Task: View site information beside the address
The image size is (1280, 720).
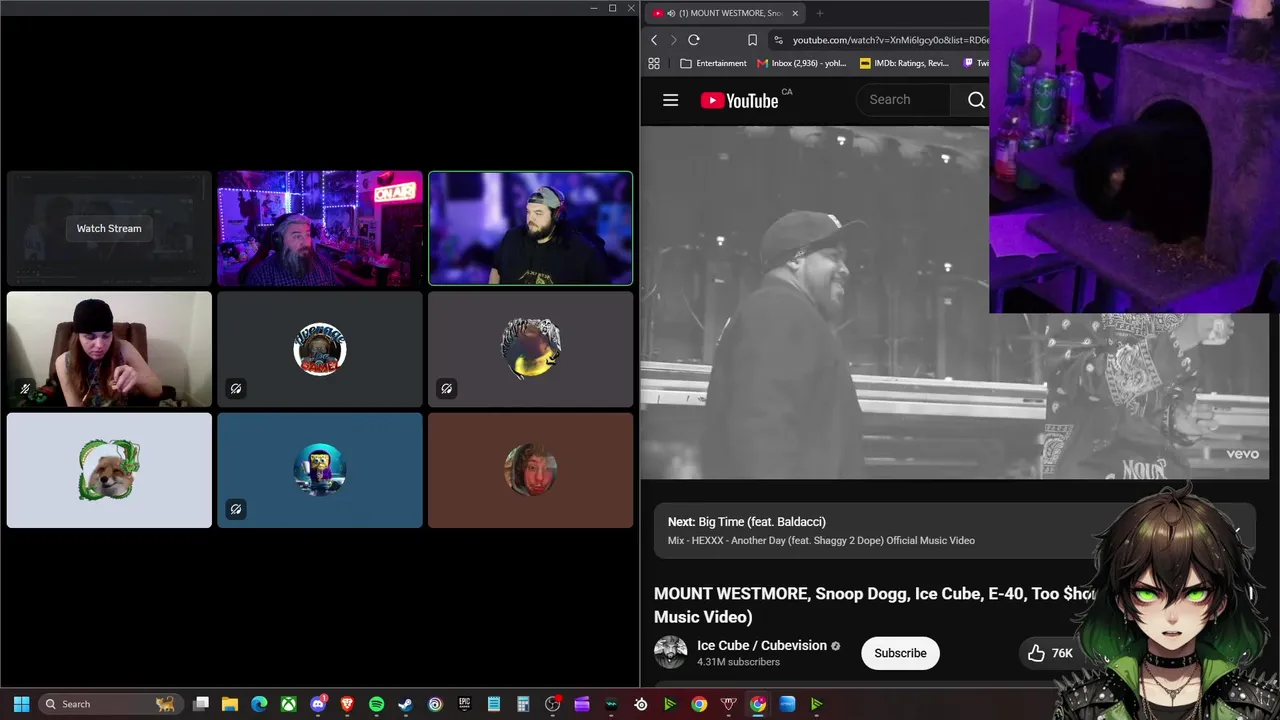Action: [x=778, y=40]
